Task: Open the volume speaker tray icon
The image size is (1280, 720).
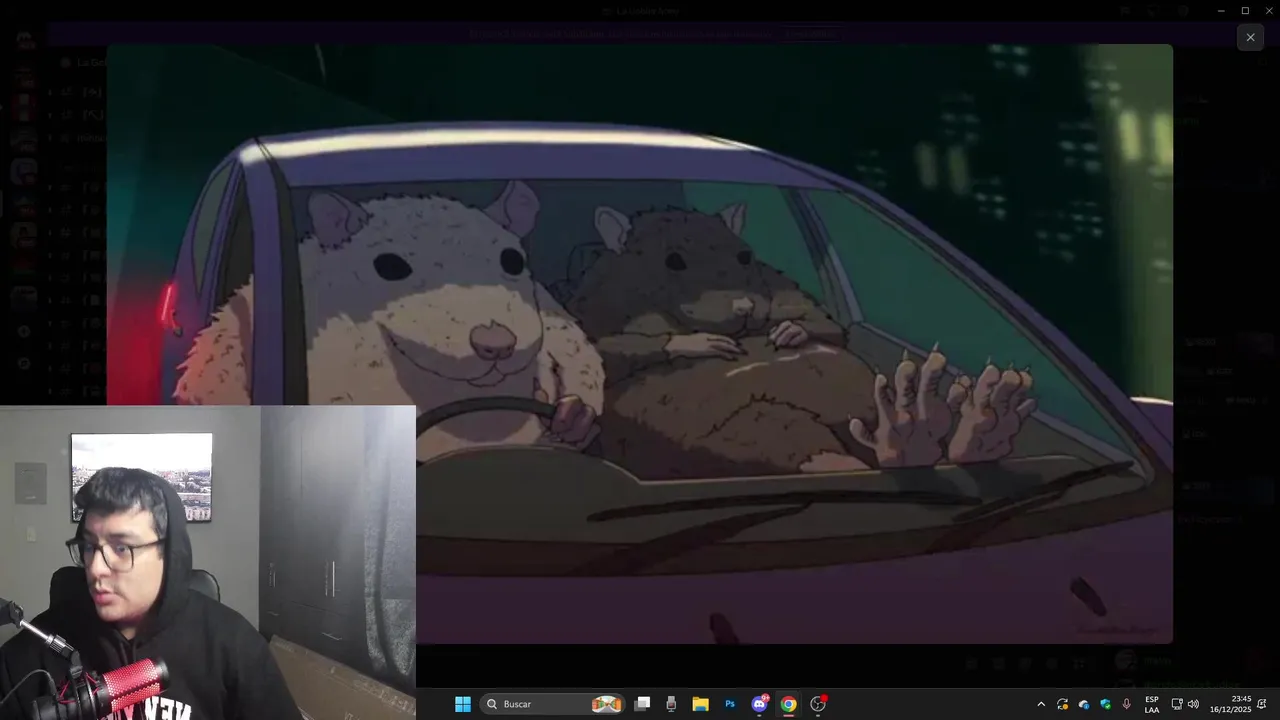Action: pos(1193,704)
